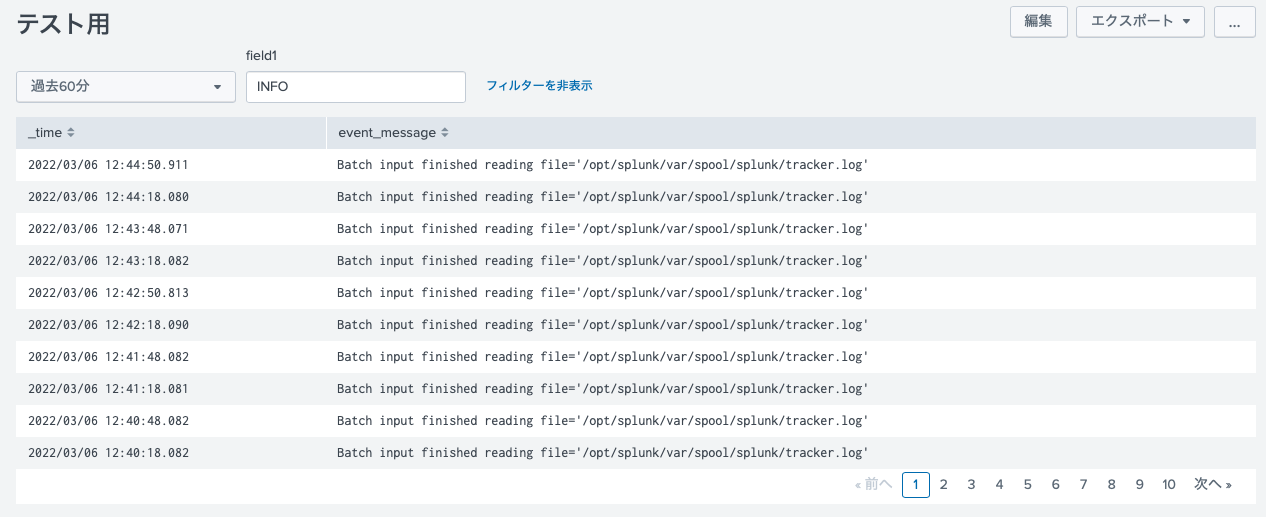
Task: Open the more options (...) menu
Action: [x=1234, y=21]
